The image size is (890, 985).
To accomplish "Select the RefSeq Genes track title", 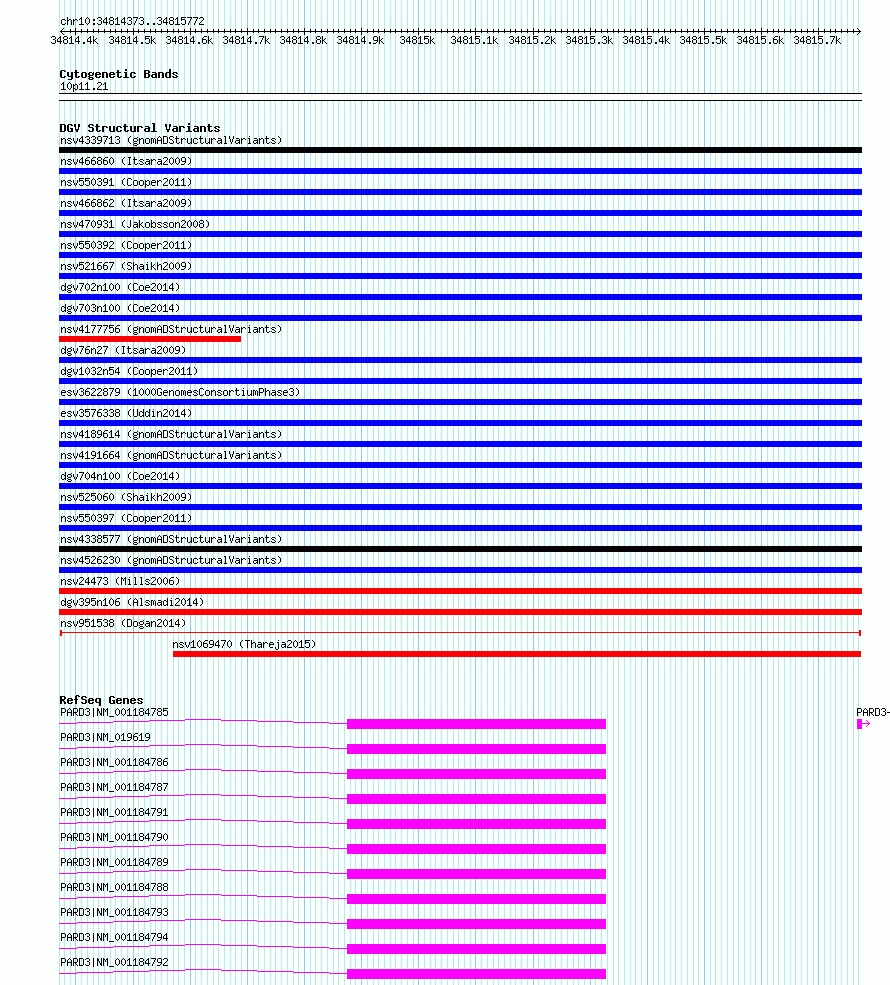I will [101, 700].
